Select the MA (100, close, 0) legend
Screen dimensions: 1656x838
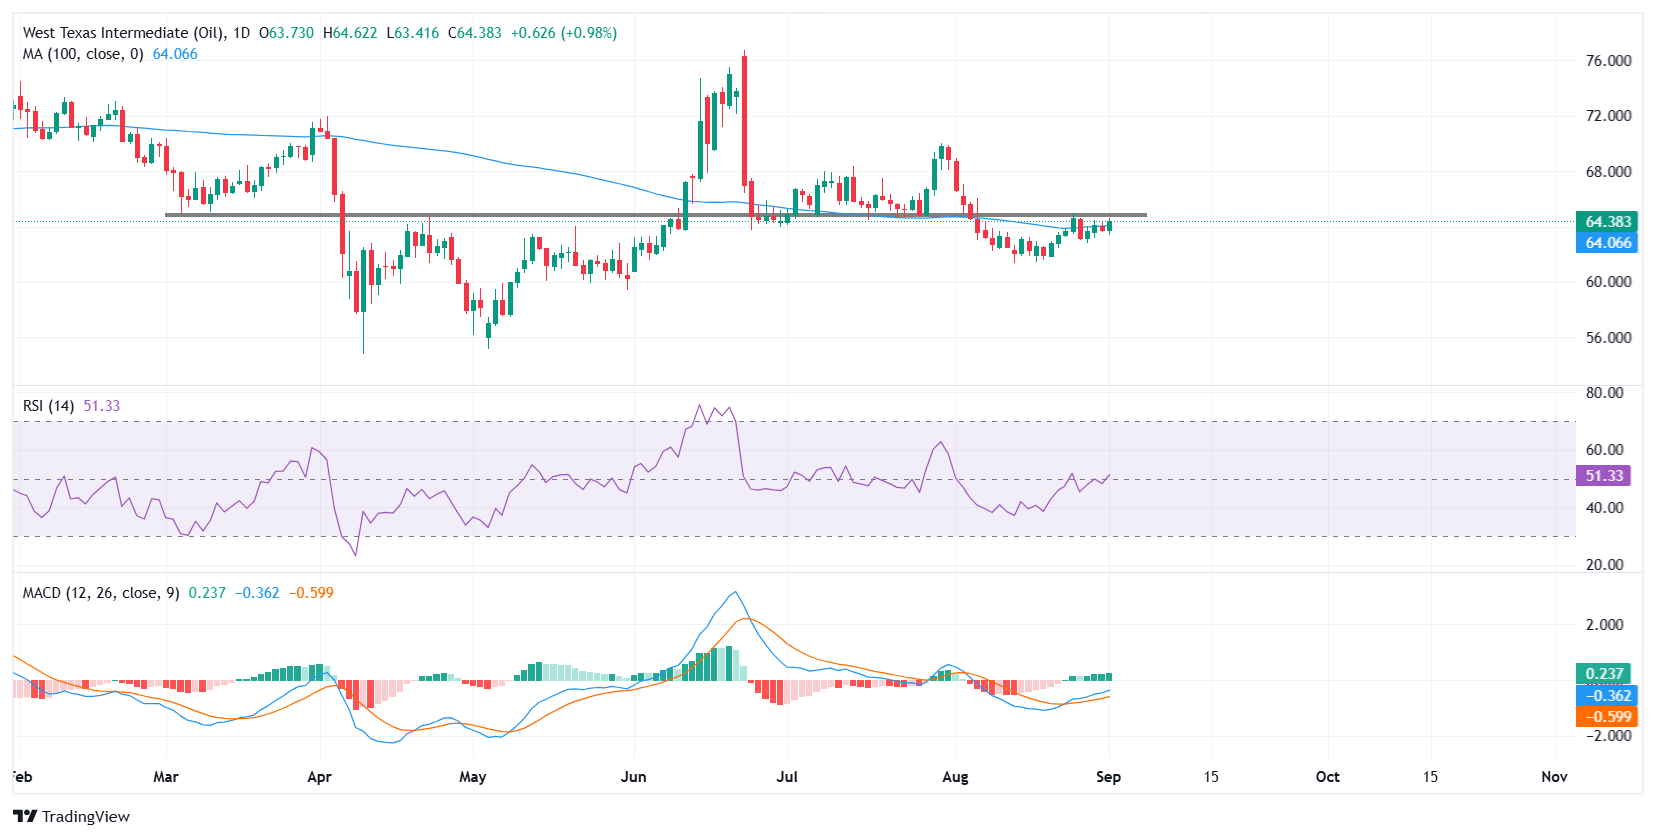83,54
